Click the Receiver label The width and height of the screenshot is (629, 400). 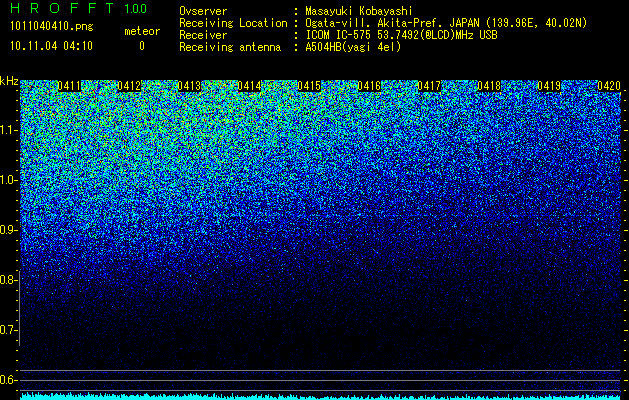coord(203,35)
